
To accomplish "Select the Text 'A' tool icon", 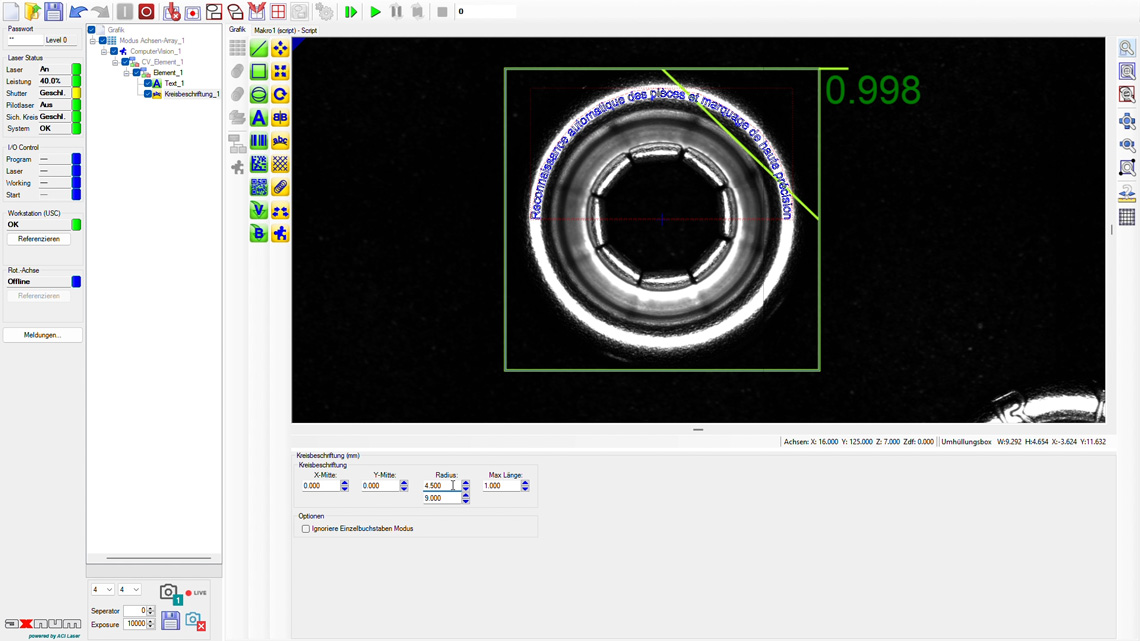I will coord(259,118).
